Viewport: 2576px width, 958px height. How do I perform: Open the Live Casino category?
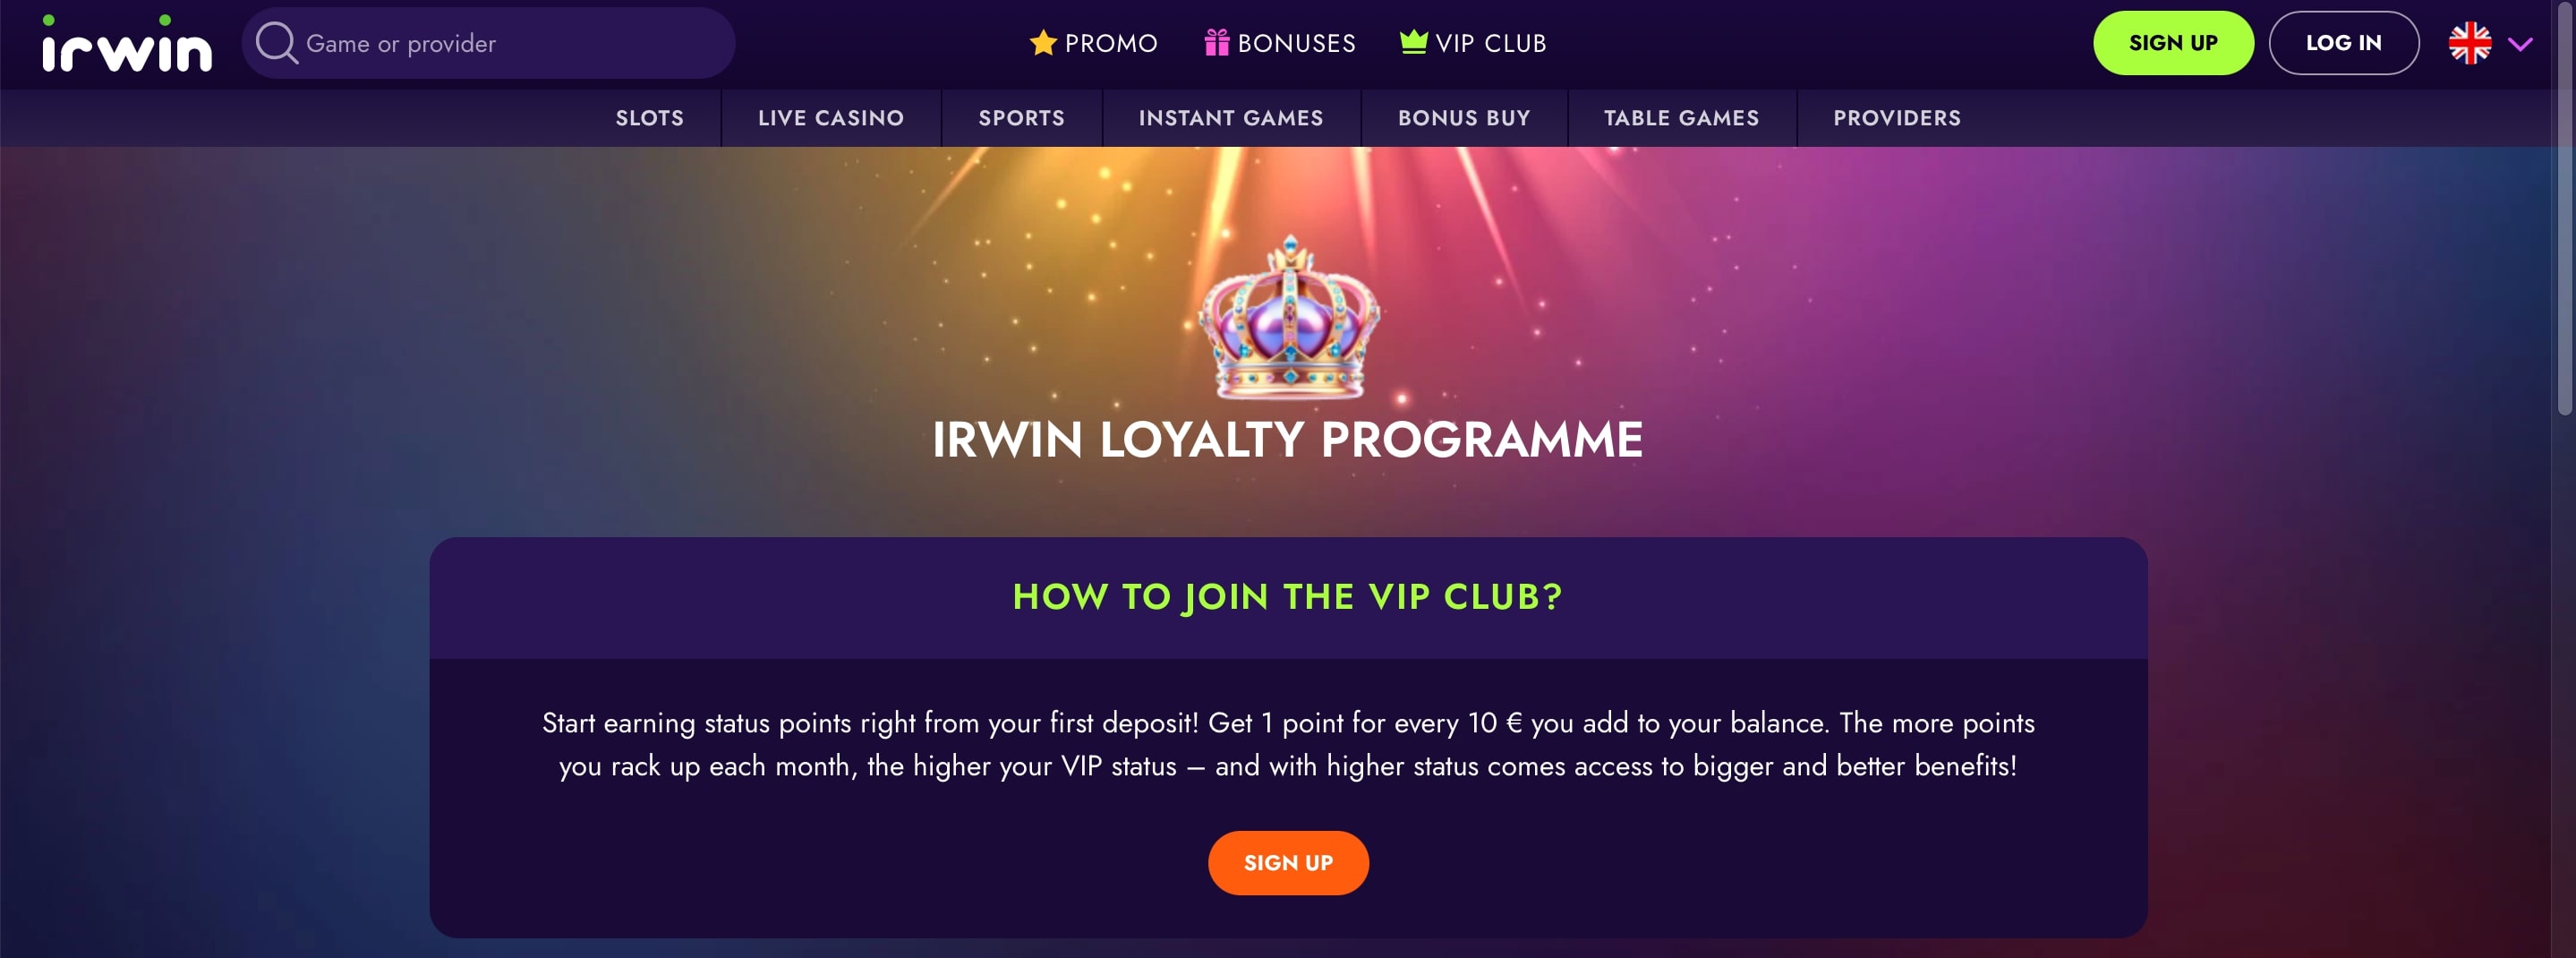tap(831, 118)
